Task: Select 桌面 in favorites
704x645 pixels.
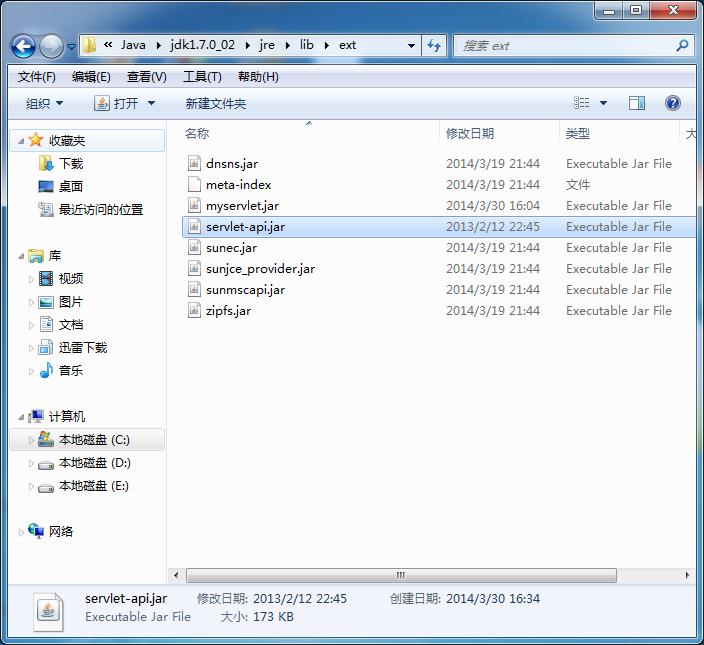Action: (71, 187)
